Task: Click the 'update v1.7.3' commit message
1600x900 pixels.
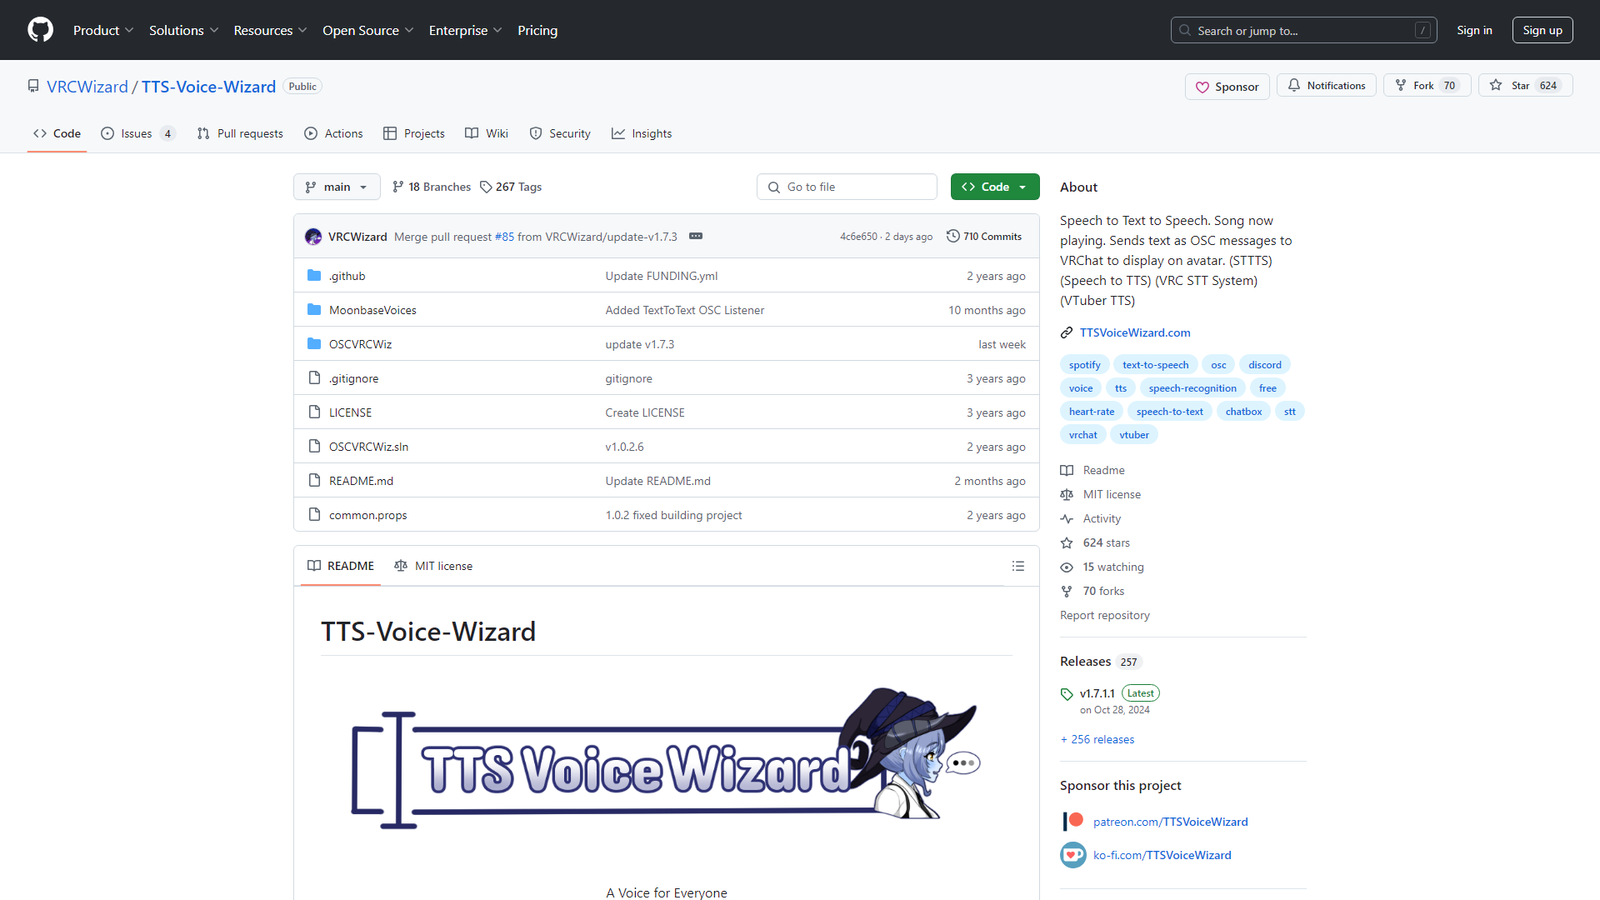Action: (x=640, y=345)
